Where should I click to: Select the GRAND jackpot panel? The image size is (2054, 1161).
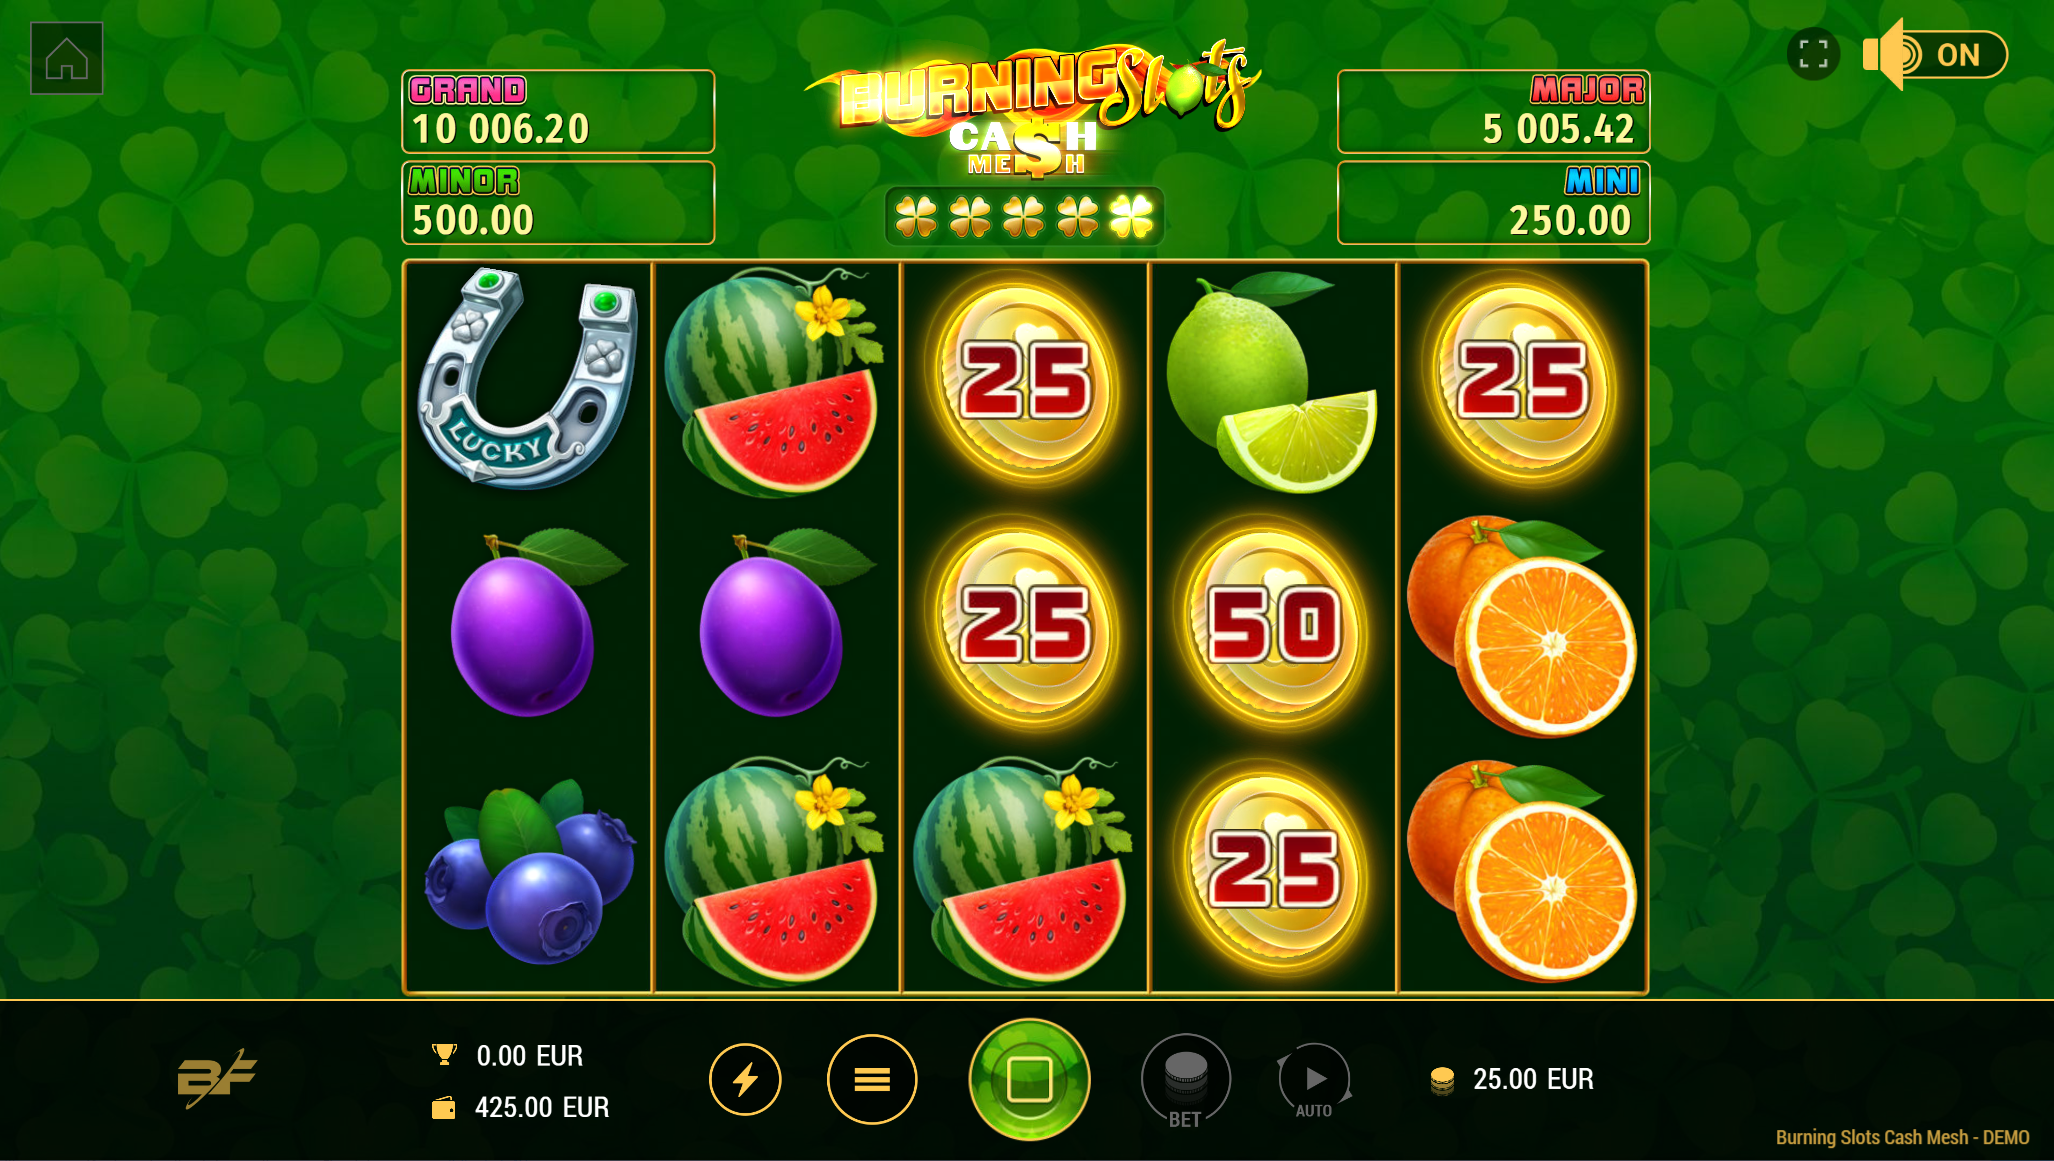(558, 111)
